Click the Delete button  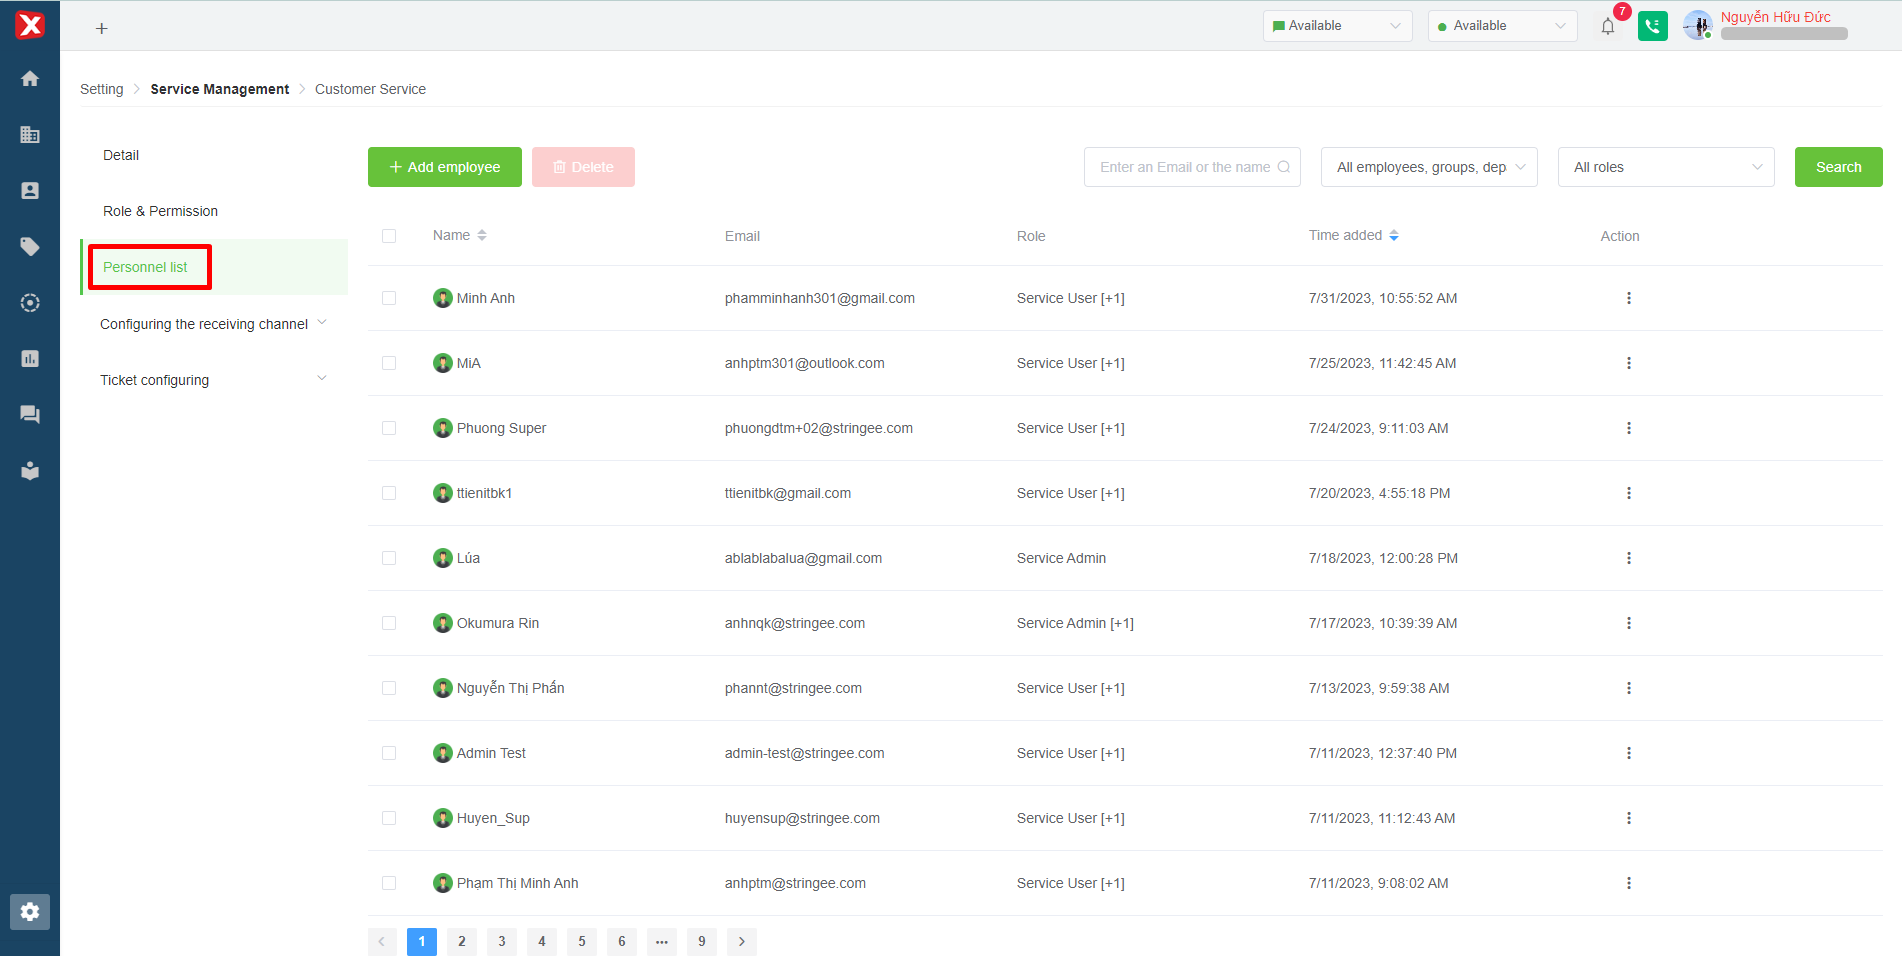pos(583,167)
